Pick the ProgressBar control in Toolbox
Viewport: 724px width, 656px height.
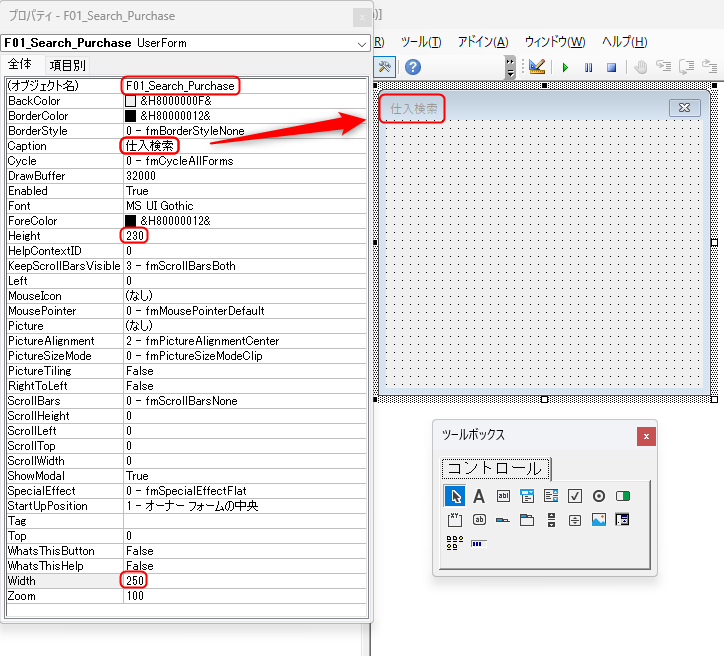click(479, 544)
